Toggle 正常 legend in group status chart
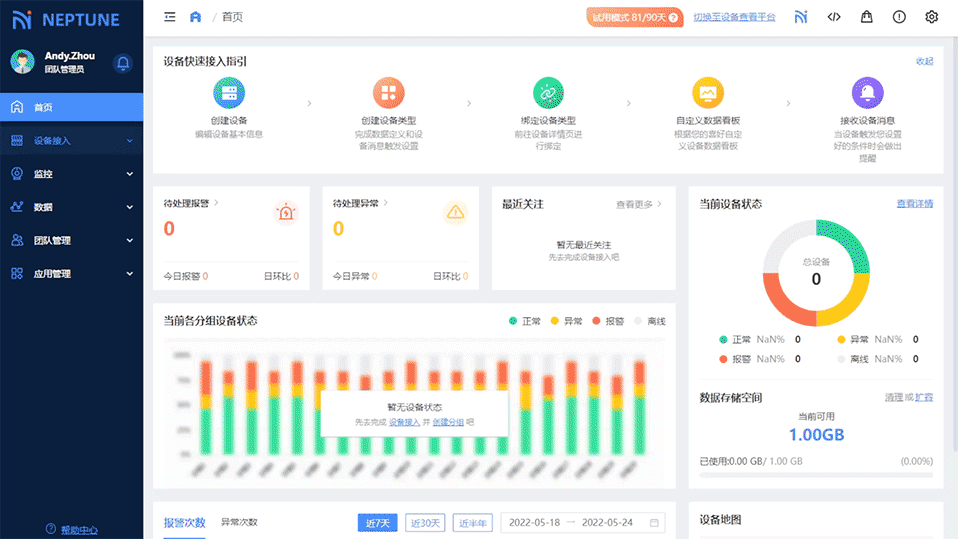Viewport: 958px width, 539px height. 525,321
